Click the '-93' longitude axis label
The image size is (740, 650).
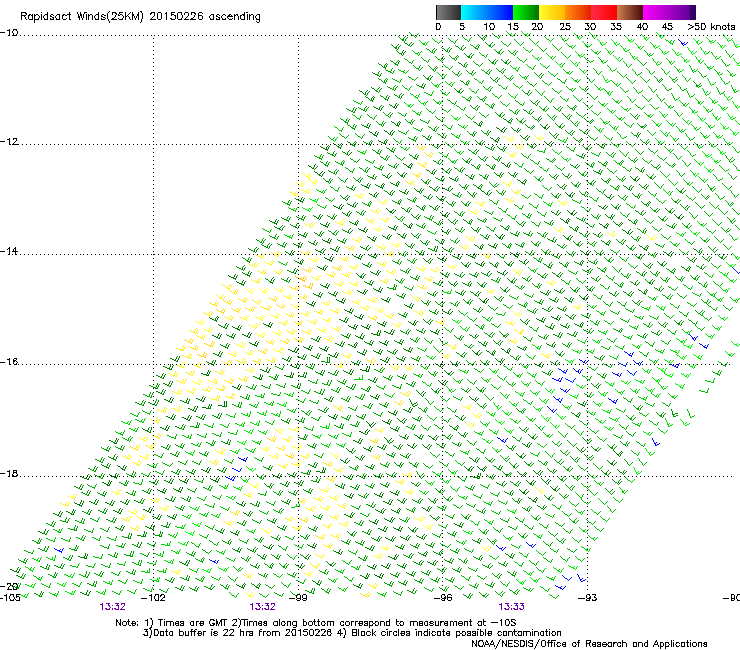tap(588, 598)
